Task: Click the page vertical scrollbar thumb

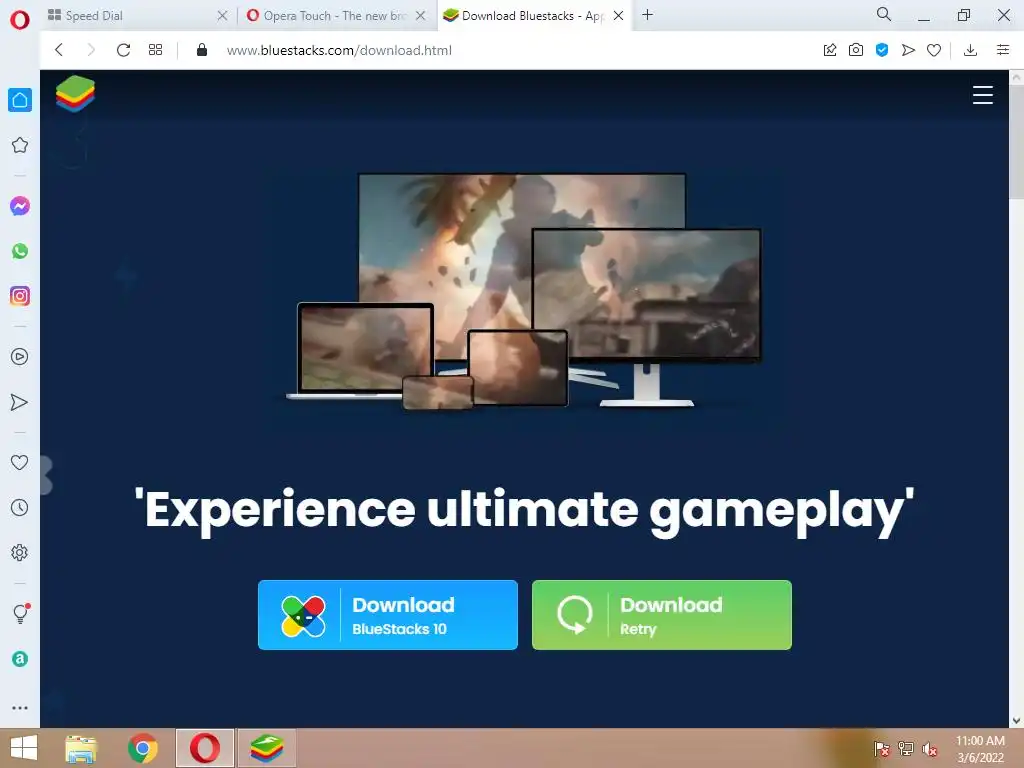Action: point(1016,142)
